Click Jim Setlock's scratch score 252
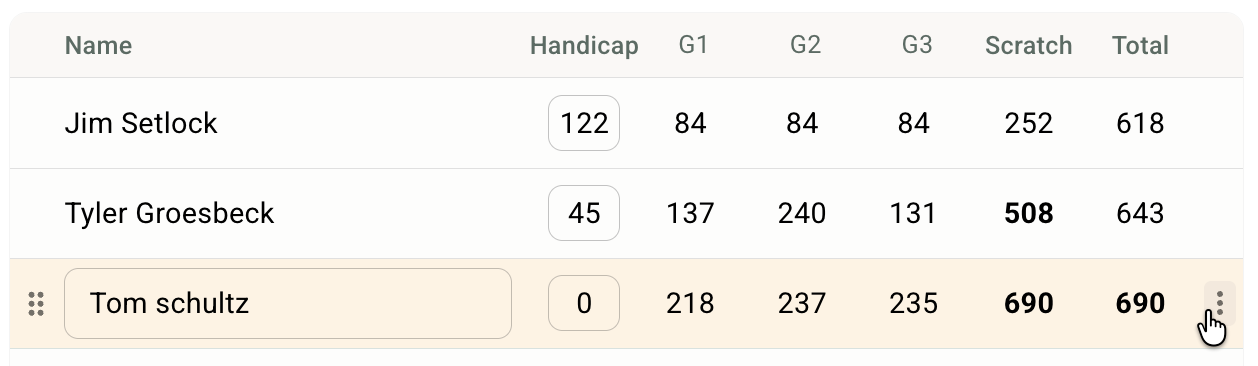Image resolution: width=1258 pixels, height=366 pixels. click(x=1029, y=123)
